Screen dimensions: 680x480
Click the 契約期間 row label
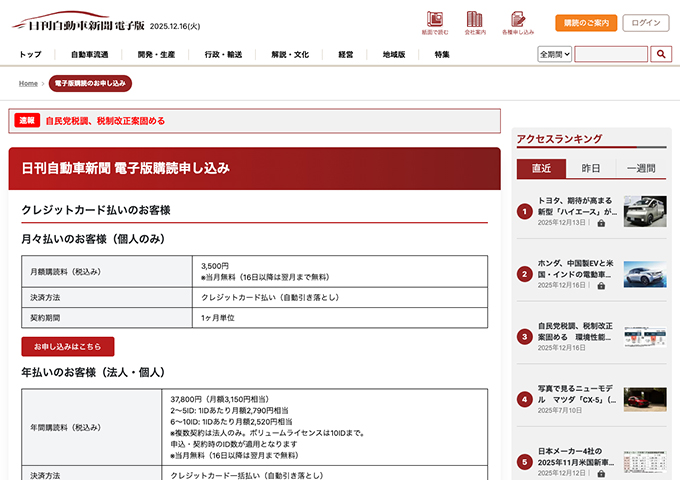click(45, 318)
